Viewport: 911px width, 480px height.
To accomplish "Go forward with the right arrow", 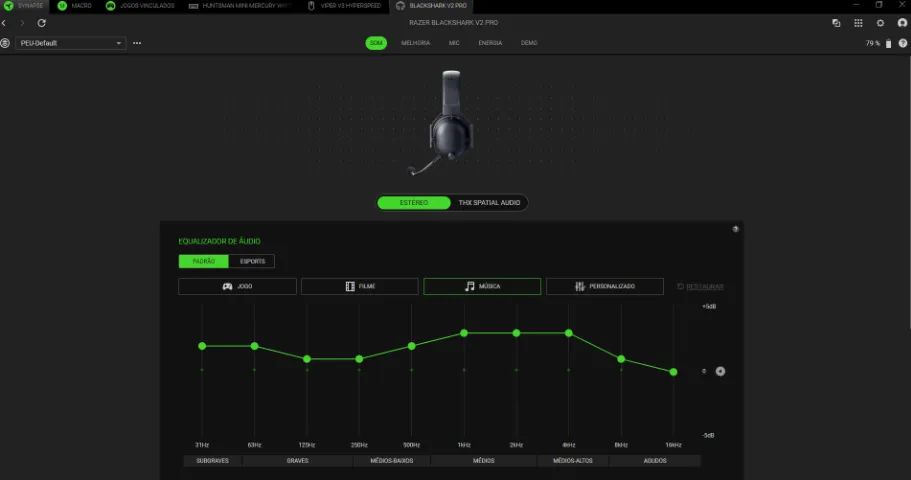I will point(22,23).
